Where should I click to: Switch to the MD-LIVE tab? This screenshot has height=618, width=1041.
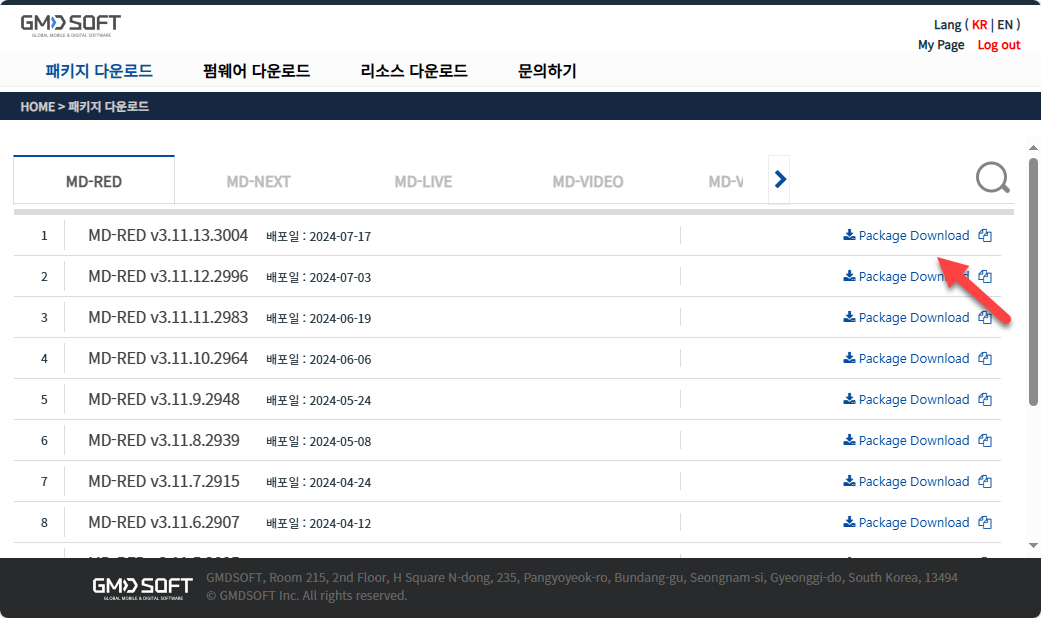point(423,181)
